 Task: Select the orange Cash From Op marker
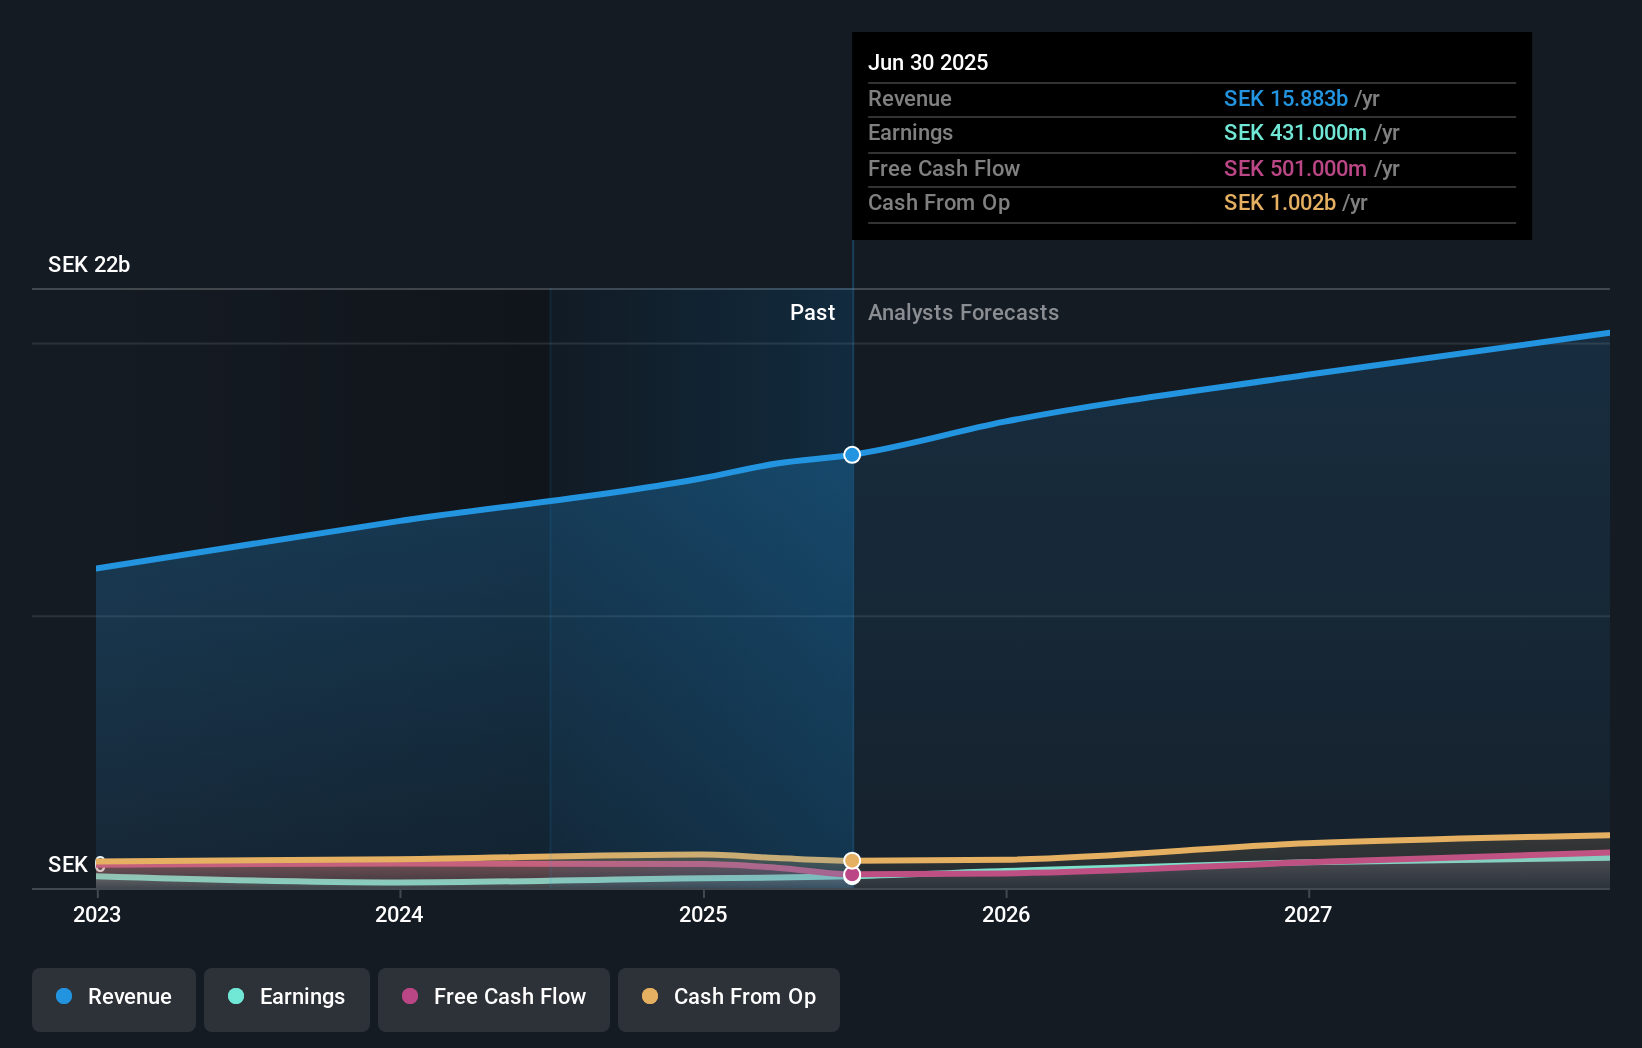[x=852, y=859]
